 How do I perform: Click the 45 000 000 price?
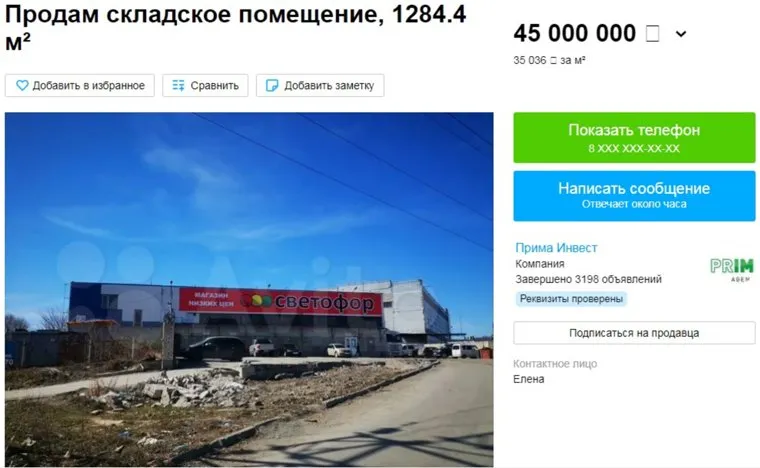(x=574, y=33)
